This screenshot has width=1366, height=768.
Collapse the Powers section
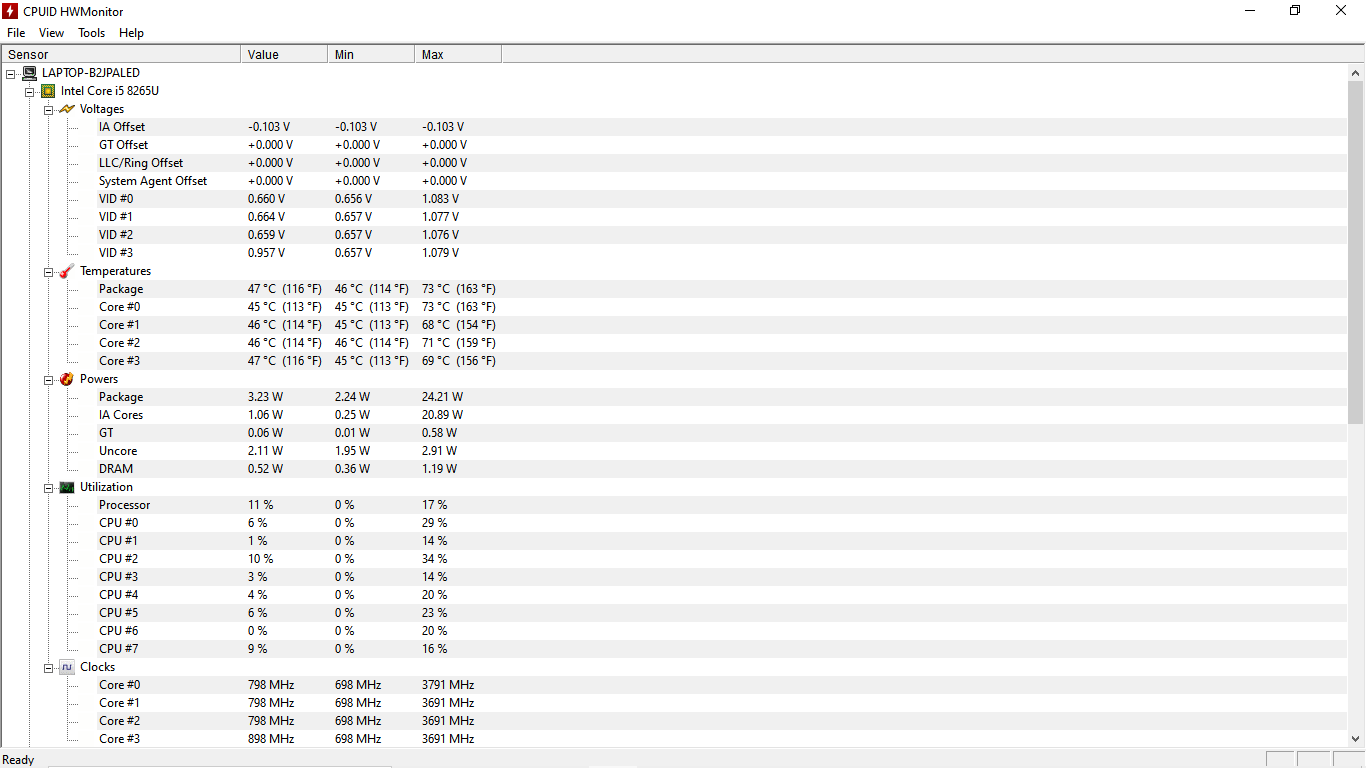[49, 379]
